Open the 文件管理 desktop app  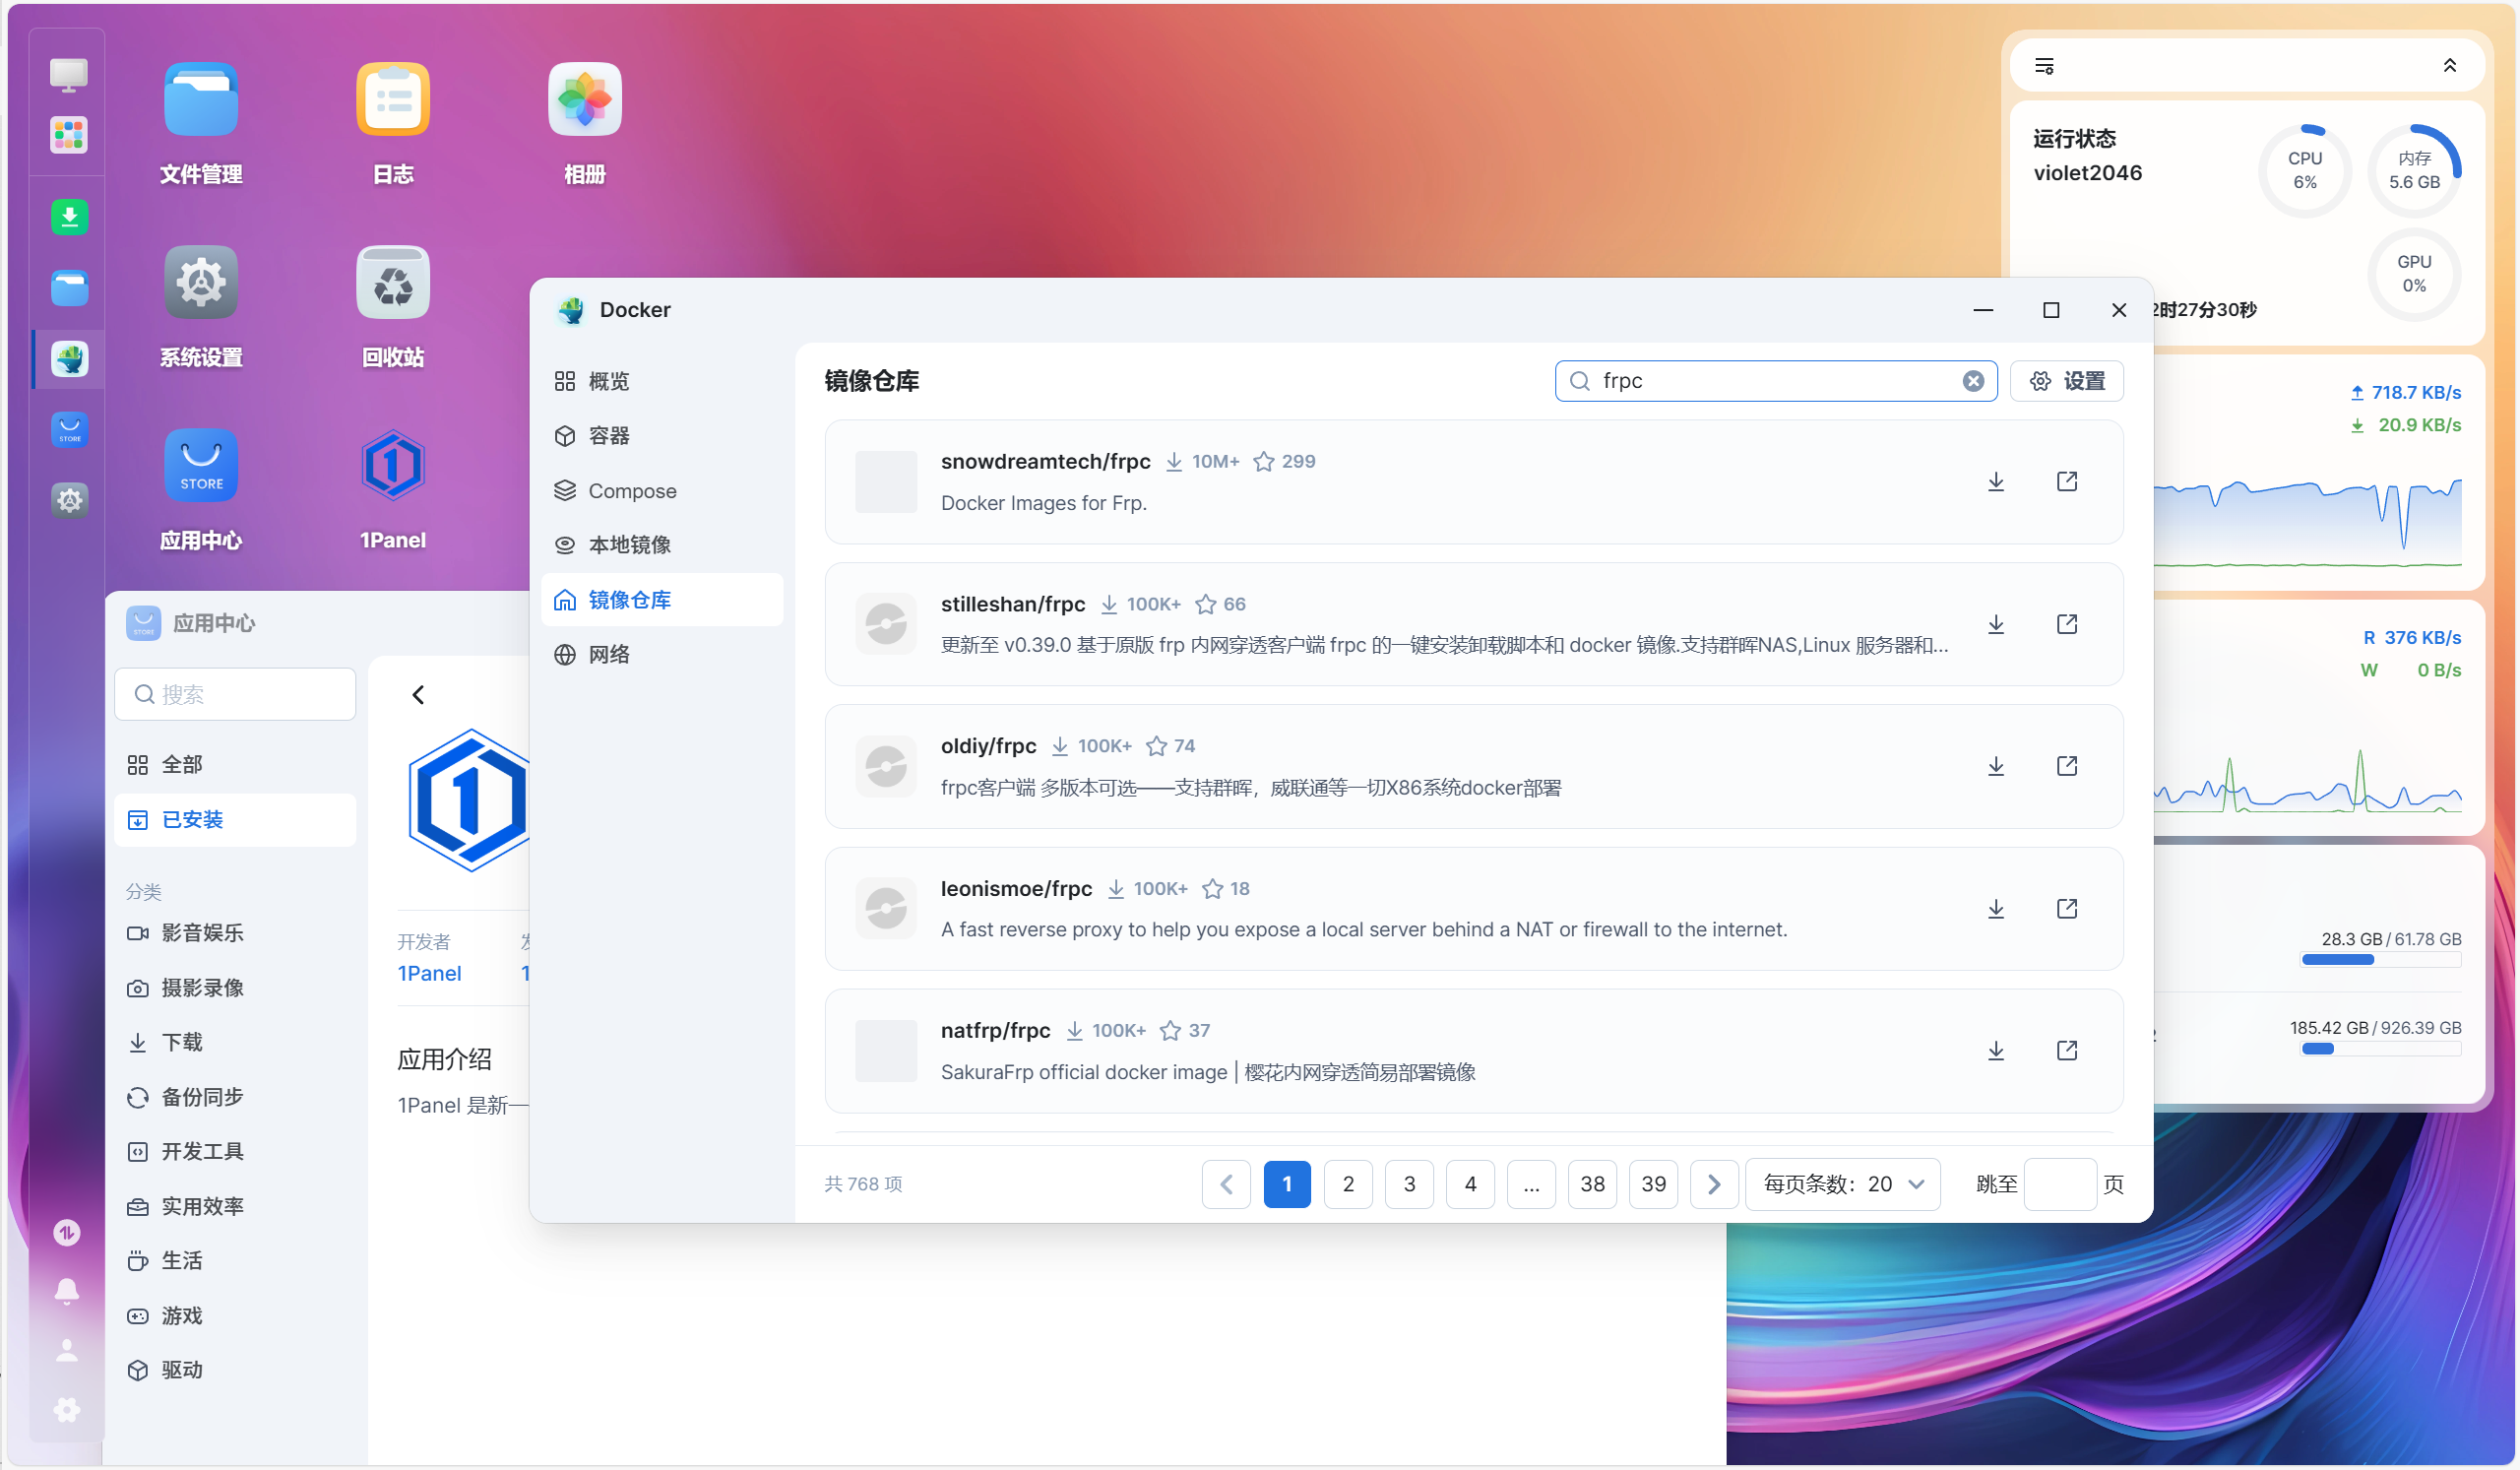pos(201,101)
